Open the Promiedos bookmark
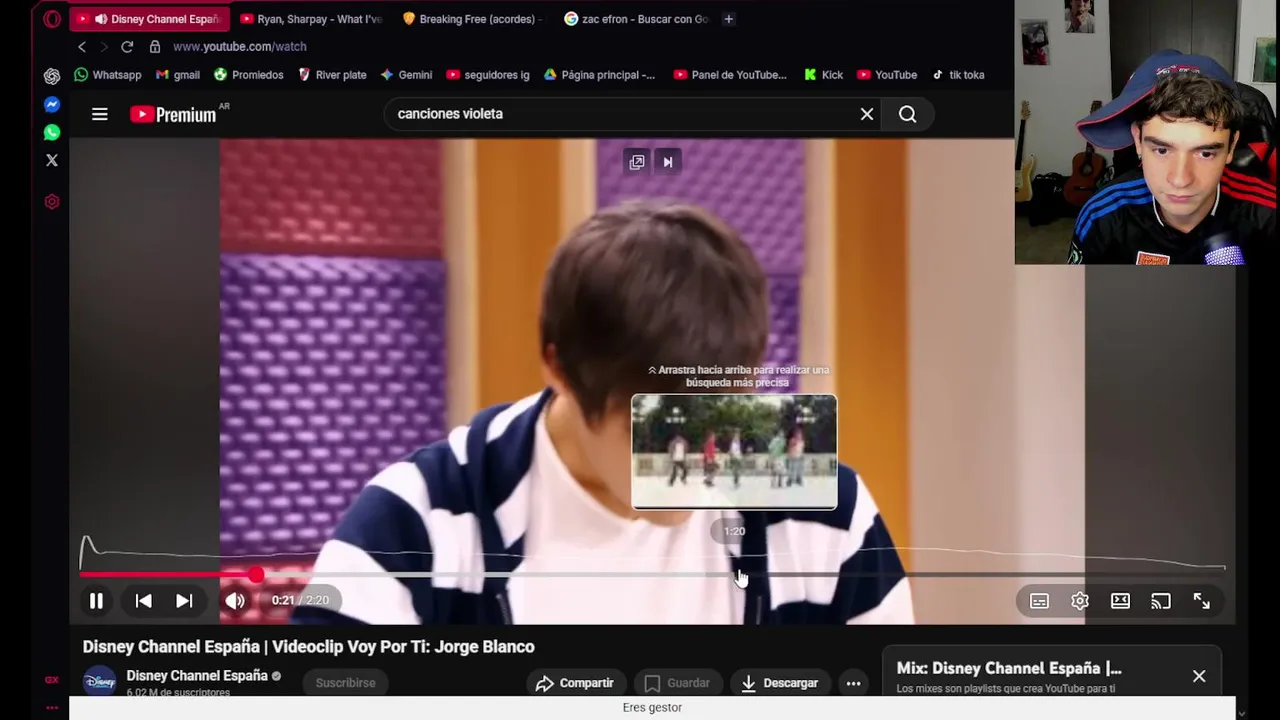The width and height of the screenshot is (1280, 720). pos(249,75)
